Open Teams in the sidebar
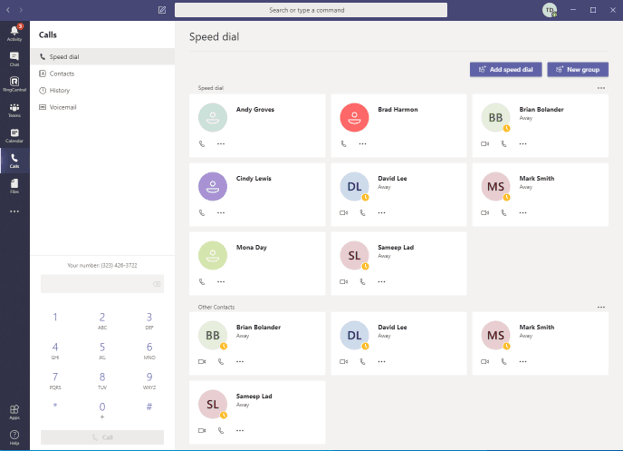This screenshot has width=623, height=451. coord(14,110)
